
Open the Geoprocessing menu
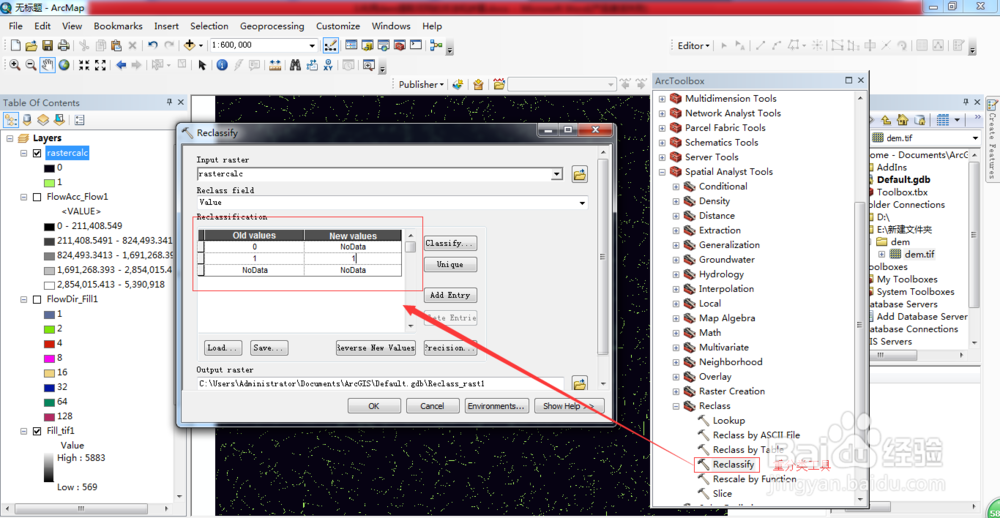[x=272, y=26]
